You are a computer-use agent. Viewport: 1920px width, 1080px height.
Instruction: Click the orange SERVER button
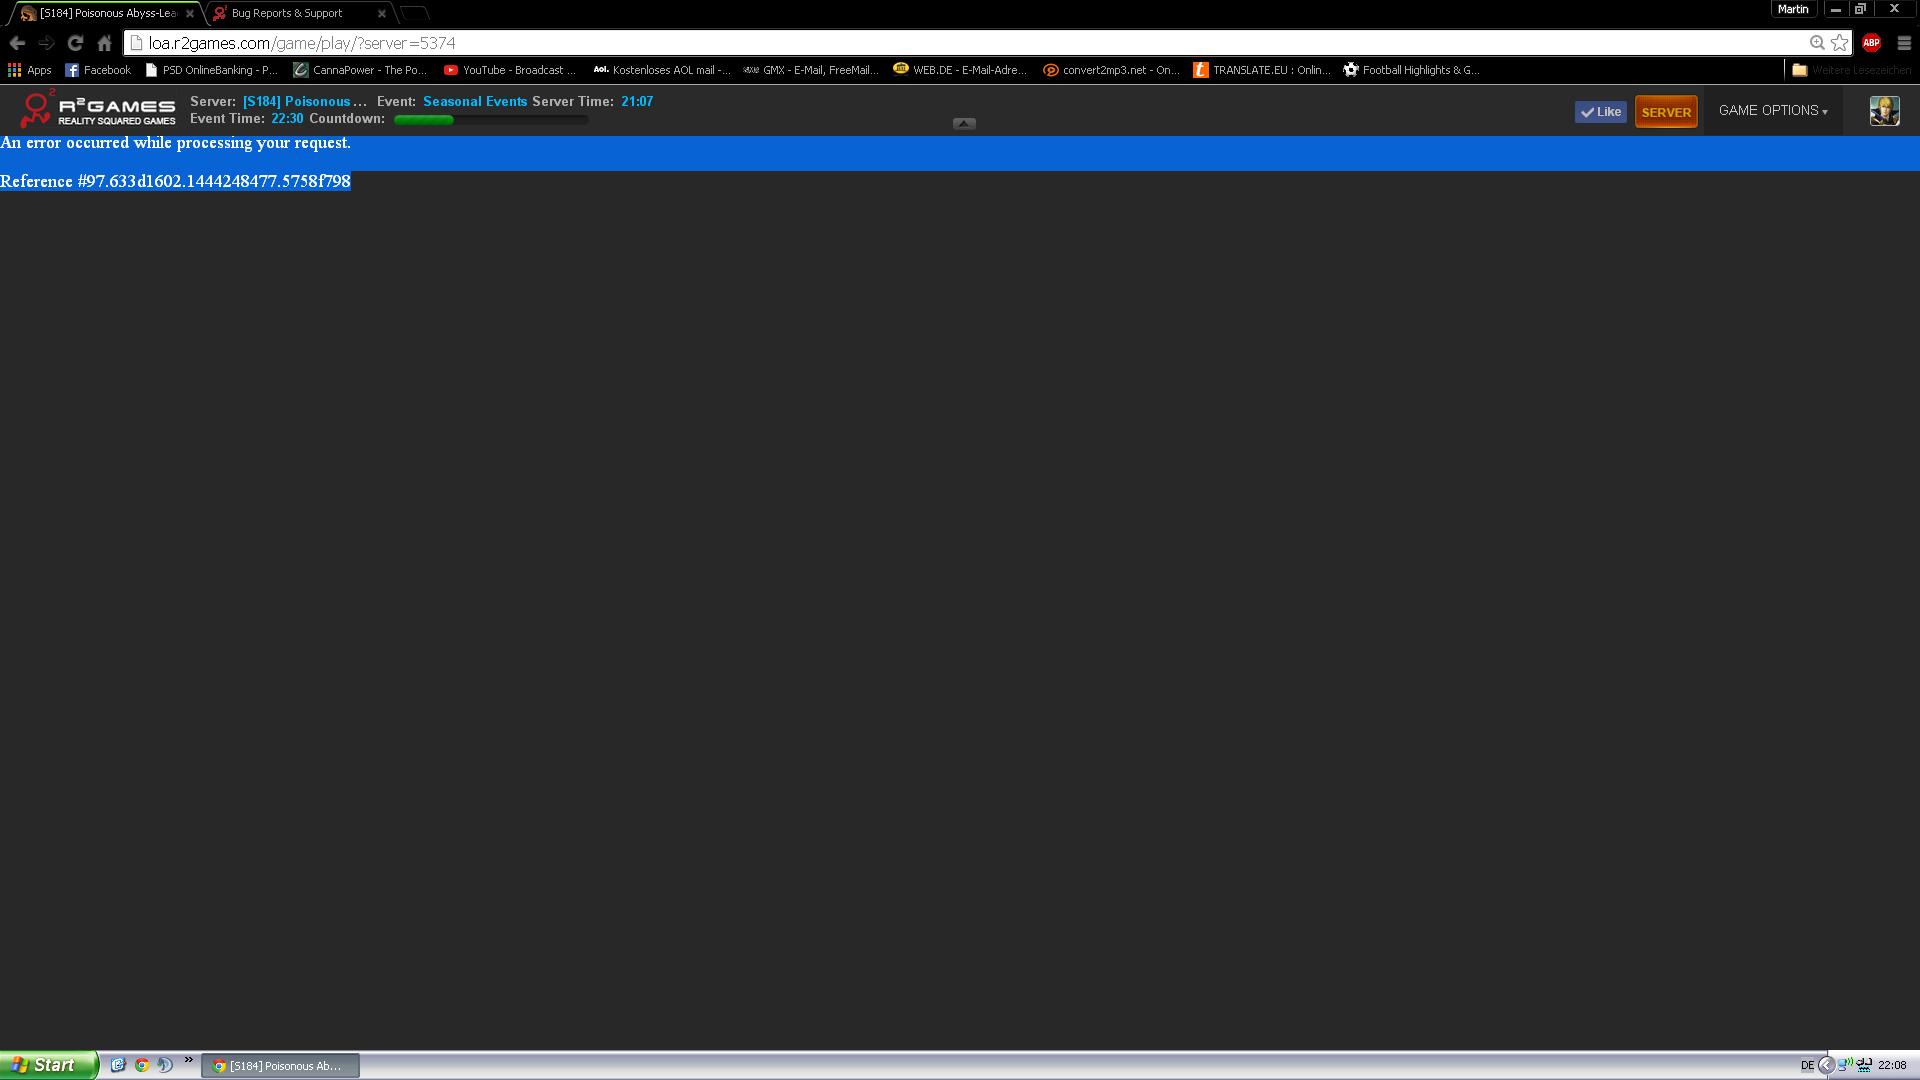1666,112
